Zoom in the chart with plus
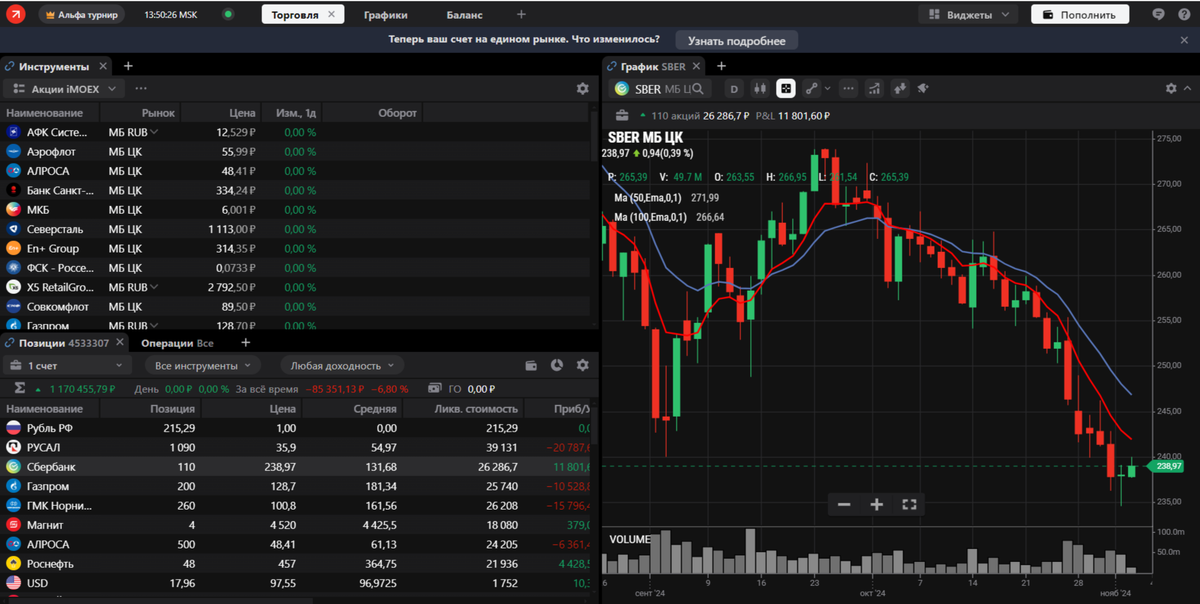Viewport: 1200px width, 604px height. (877, 505)
